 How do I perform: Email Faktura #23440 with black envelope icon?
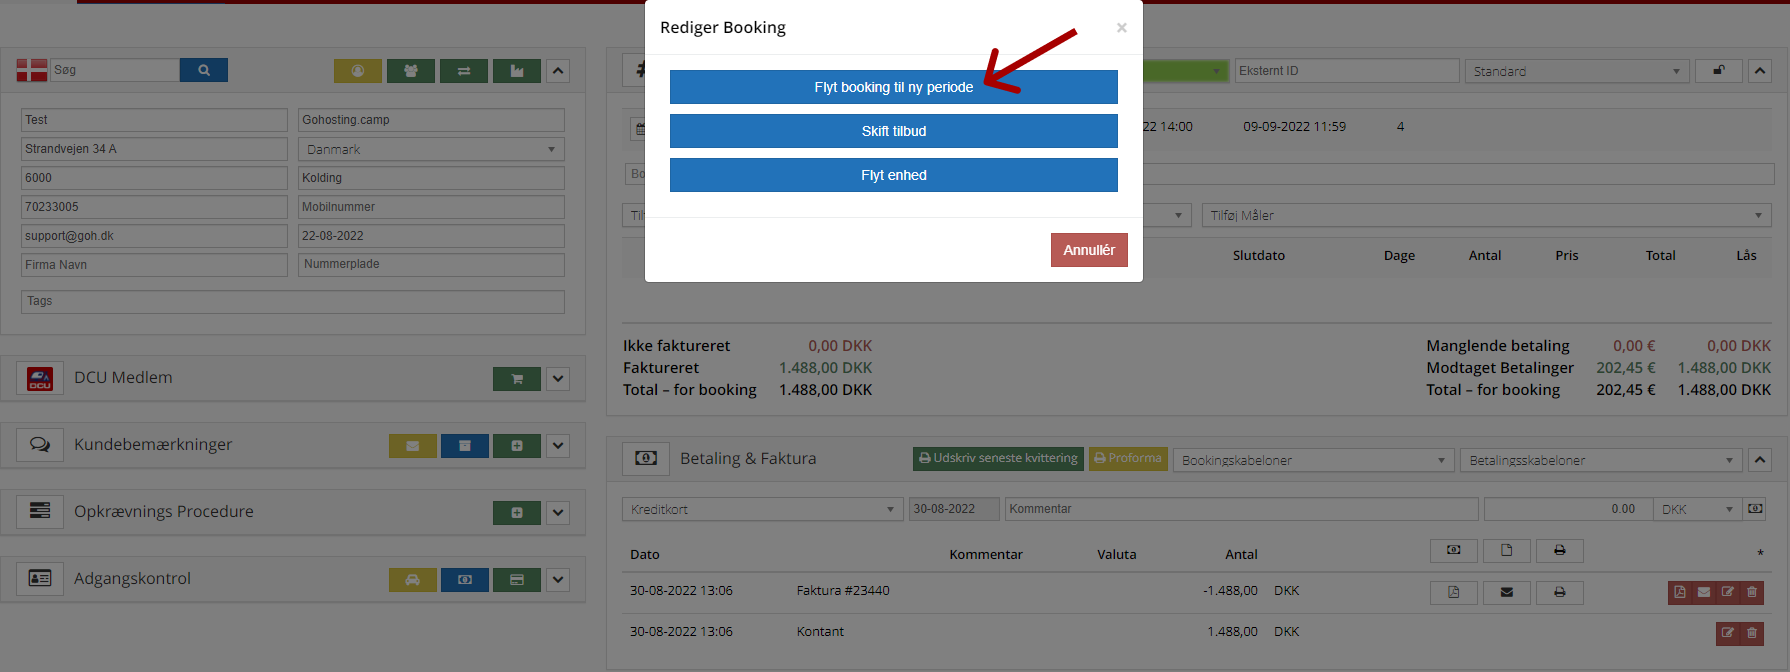1506,592
